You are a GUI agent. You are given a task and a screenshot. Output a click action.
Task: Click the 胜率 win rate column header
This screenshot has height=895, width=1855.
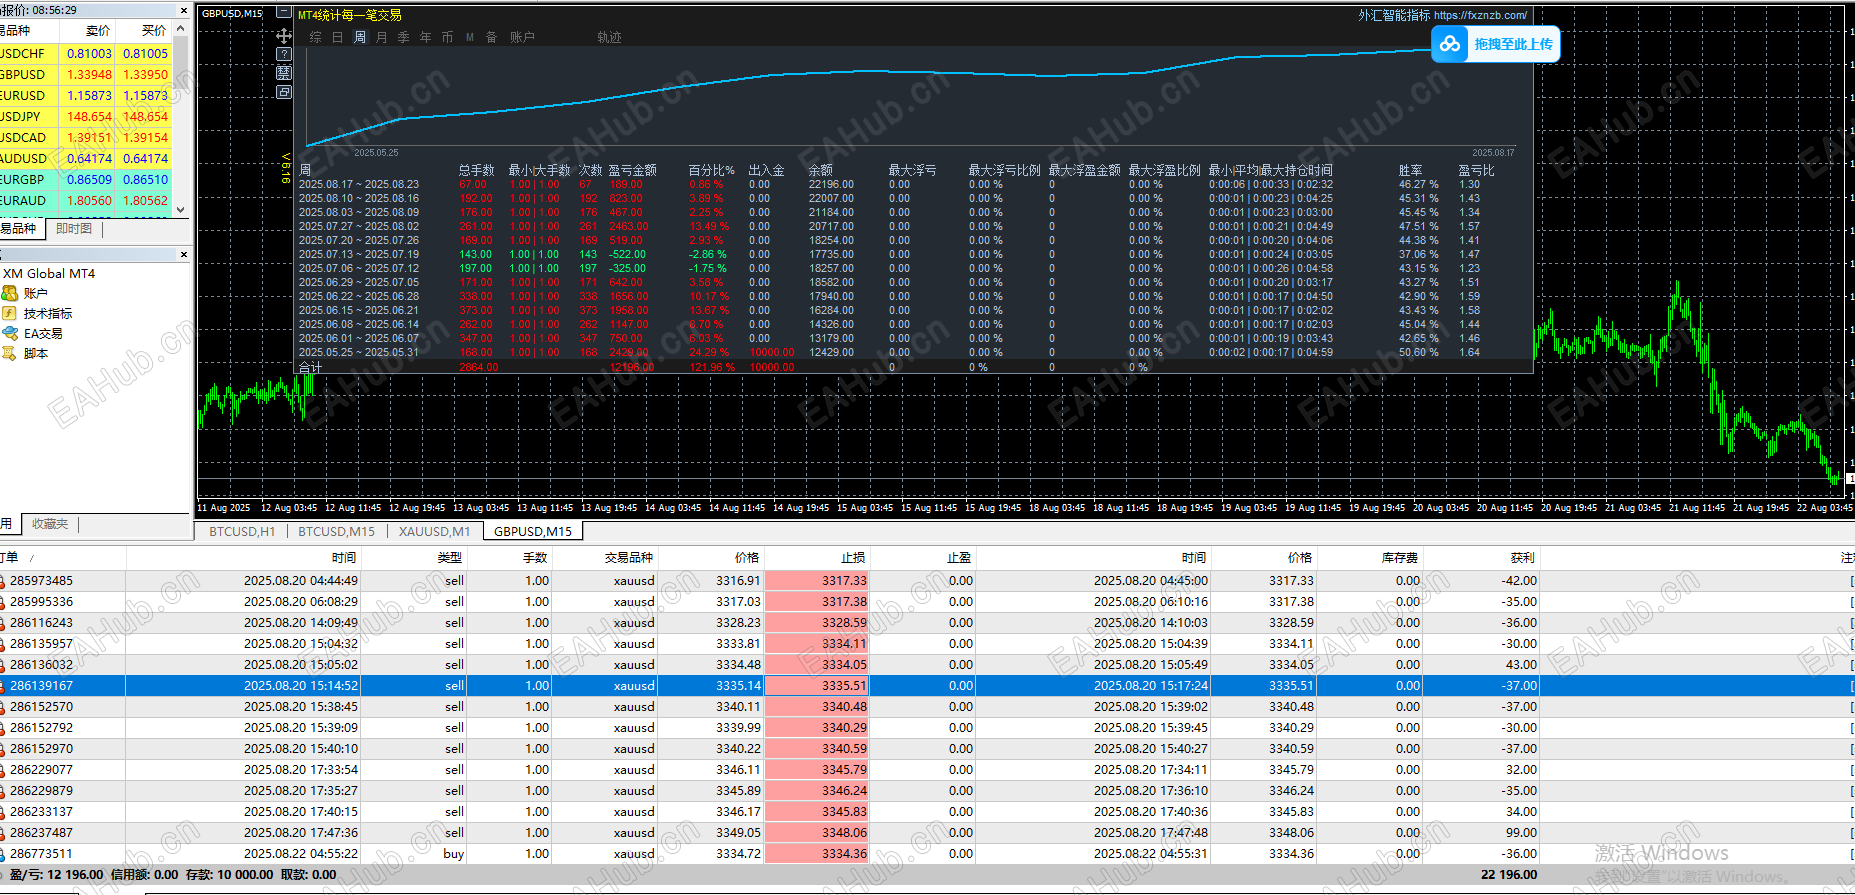tap(1410, 170)
